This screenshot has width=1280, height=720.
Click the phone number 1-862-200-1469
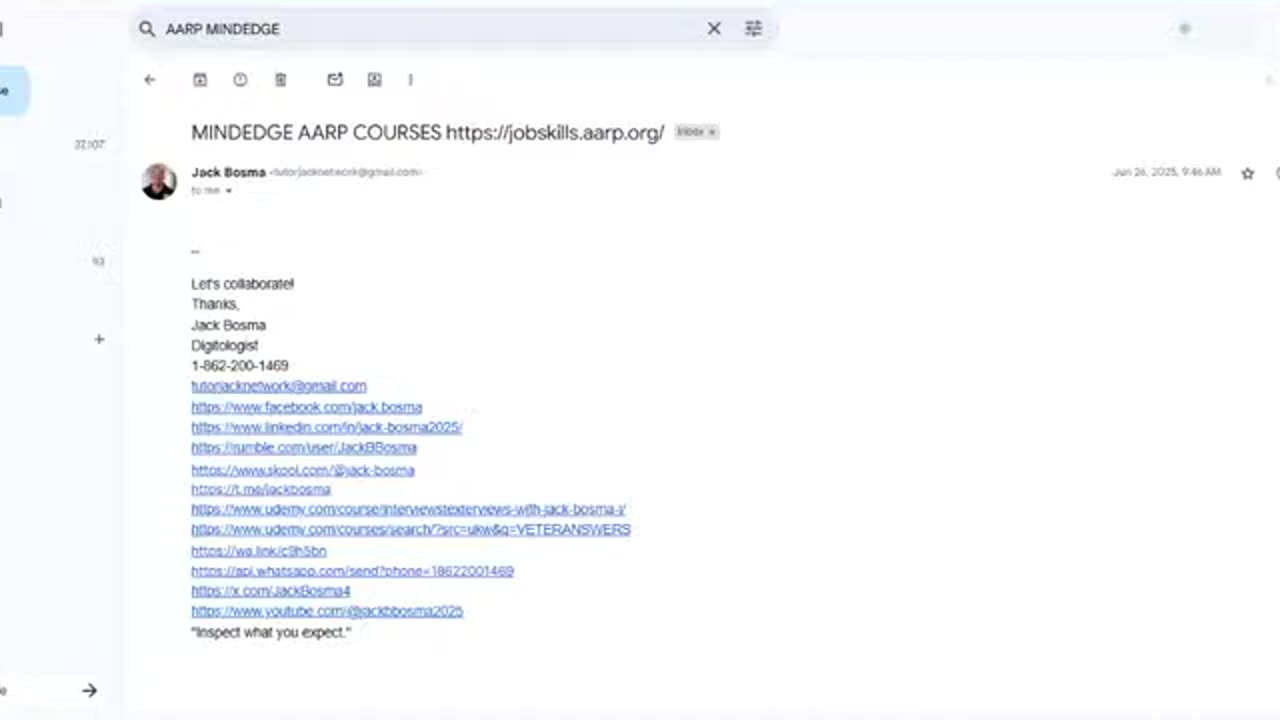click(x=240, y=366)
